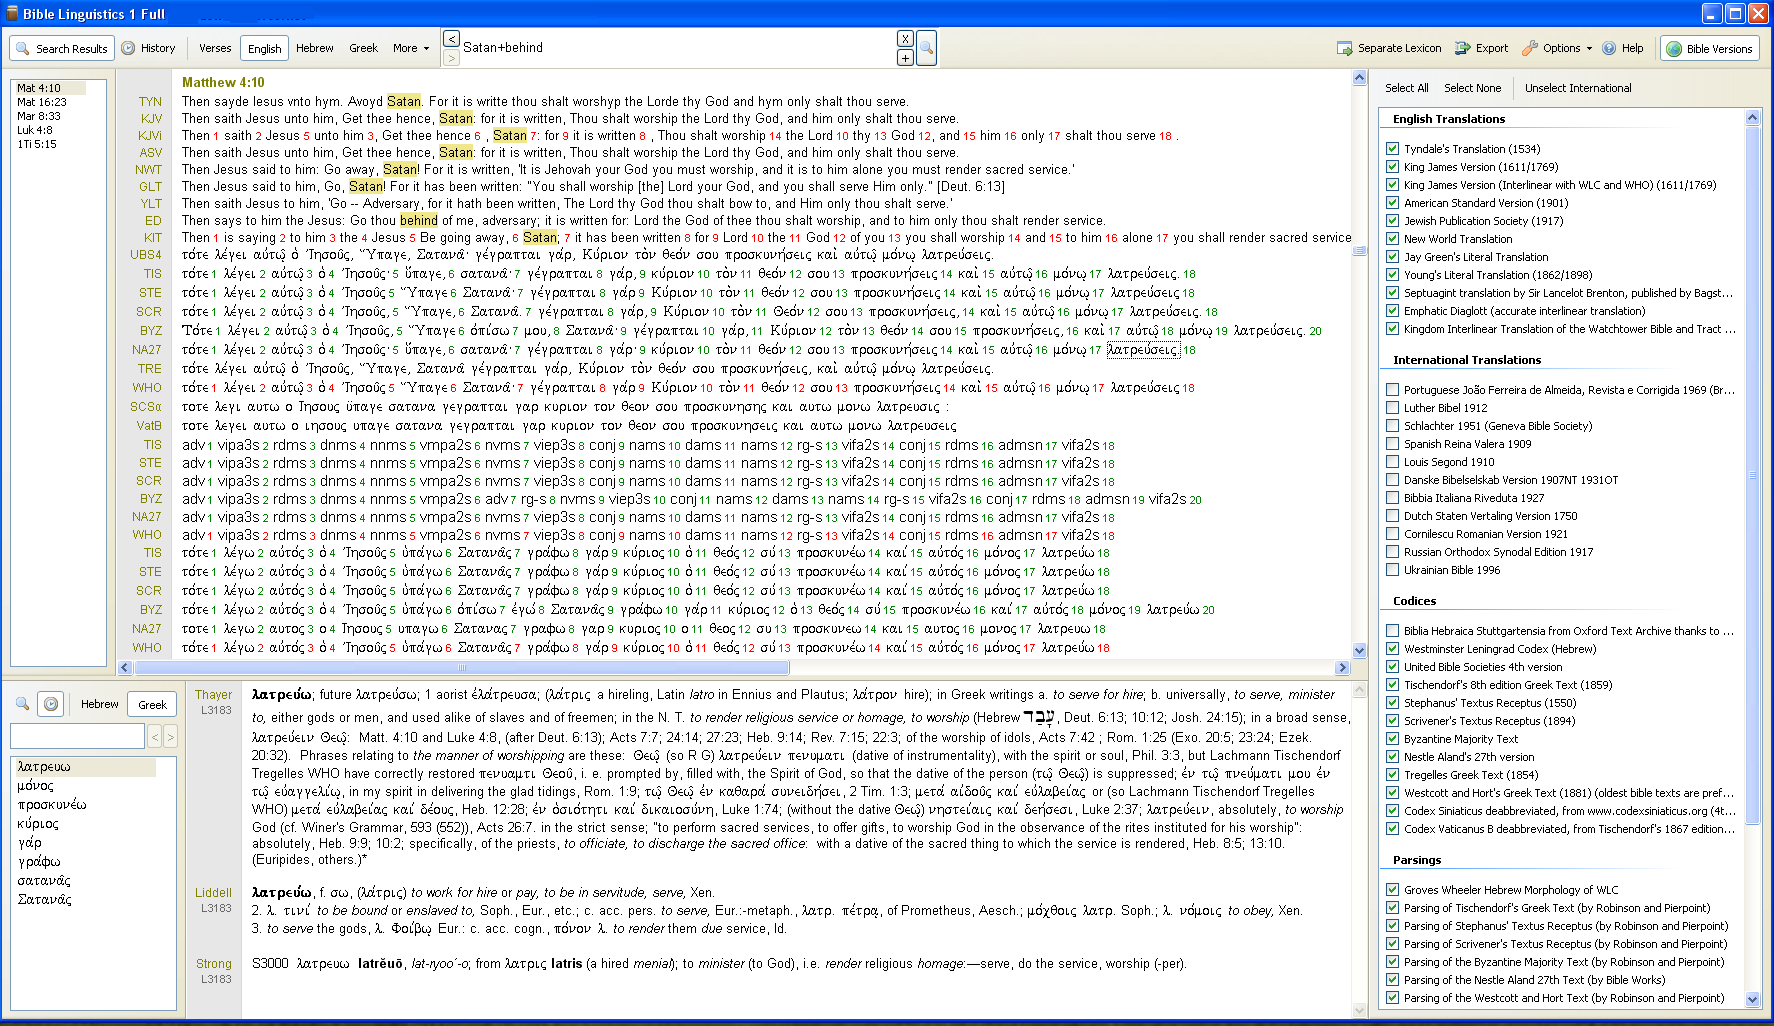
Task: Click the lexicon panel history clock icon
Action: [52, 704]
